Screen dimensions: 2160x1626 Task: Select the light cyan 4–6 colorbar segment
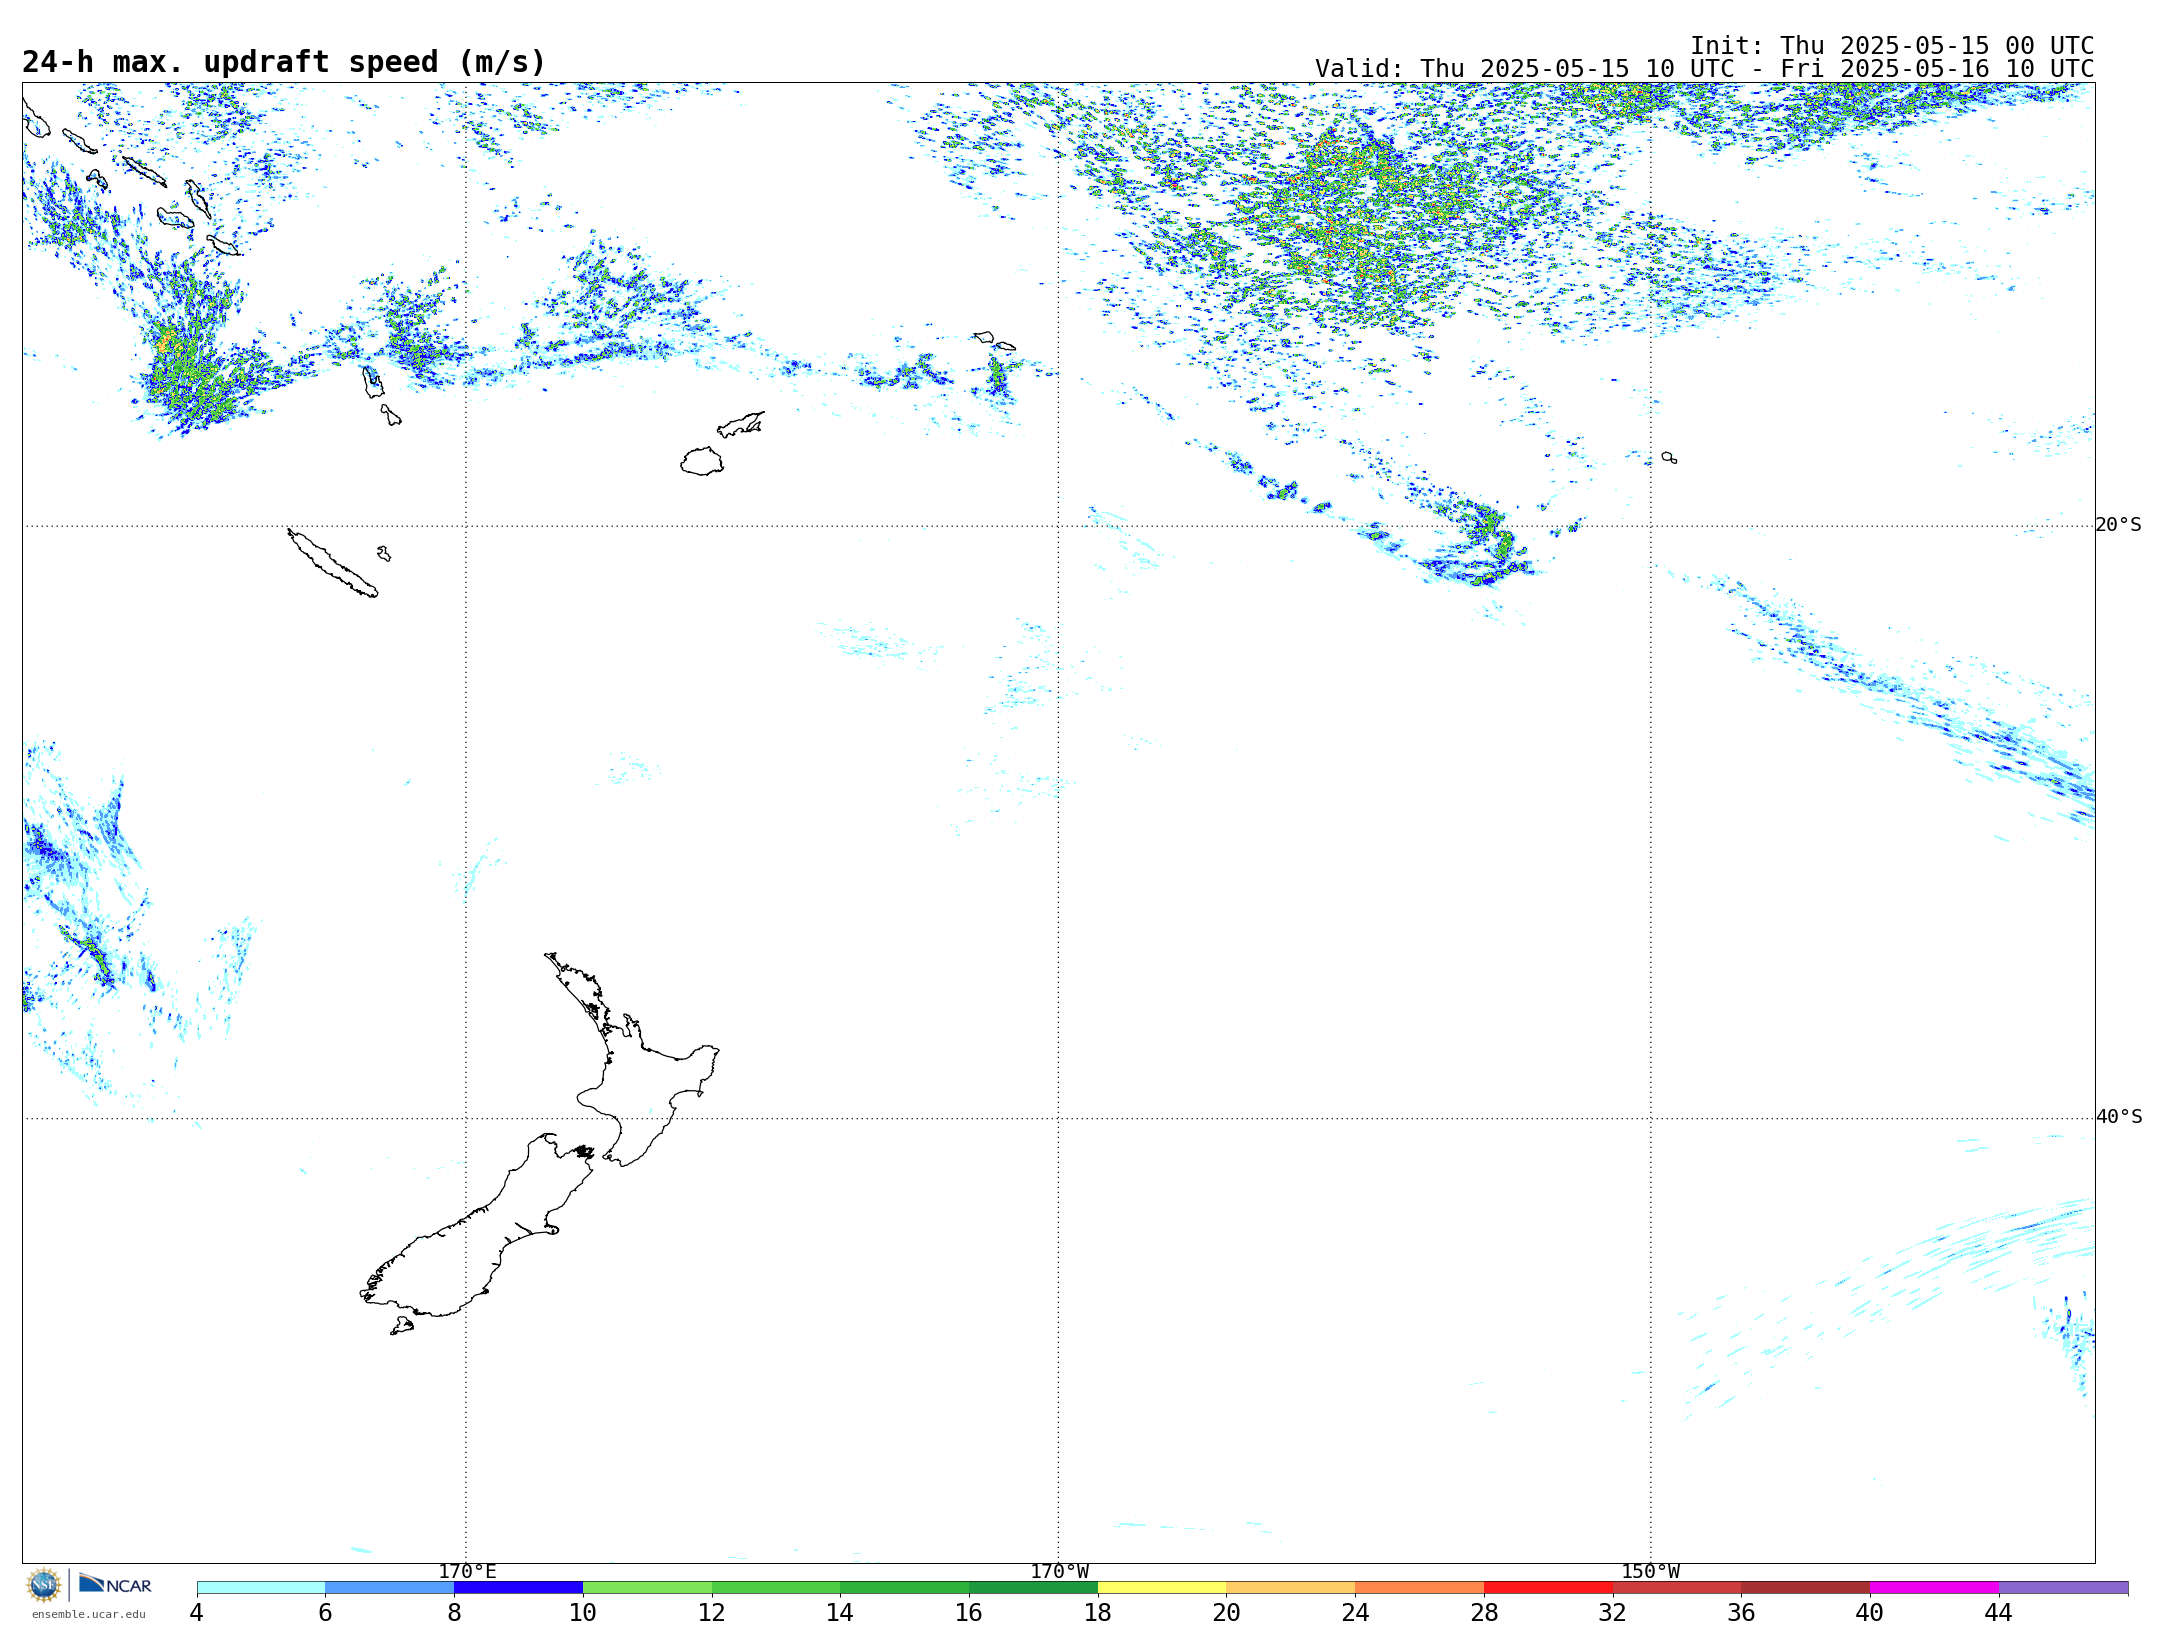pos(261,1587)
